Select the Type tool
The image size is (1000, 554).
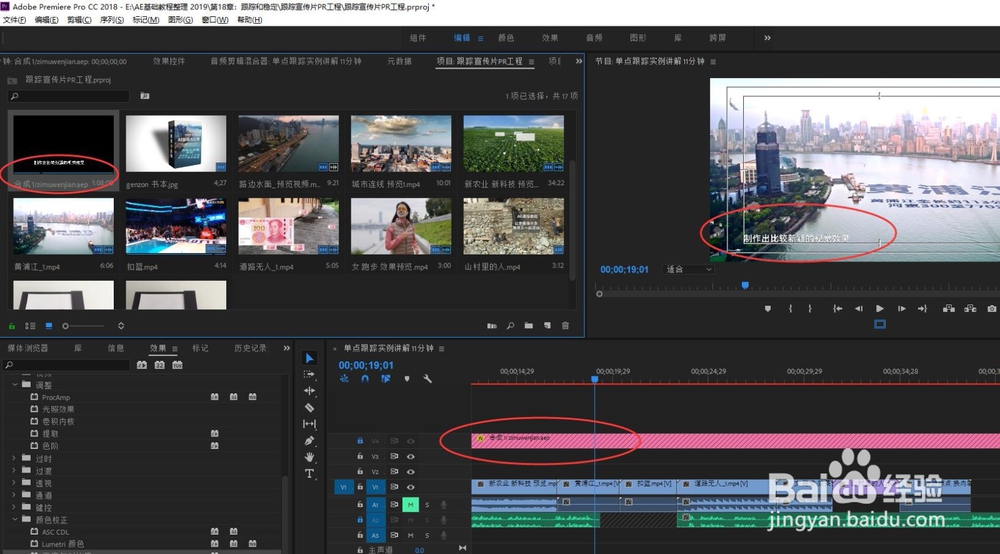pos(309,473)
